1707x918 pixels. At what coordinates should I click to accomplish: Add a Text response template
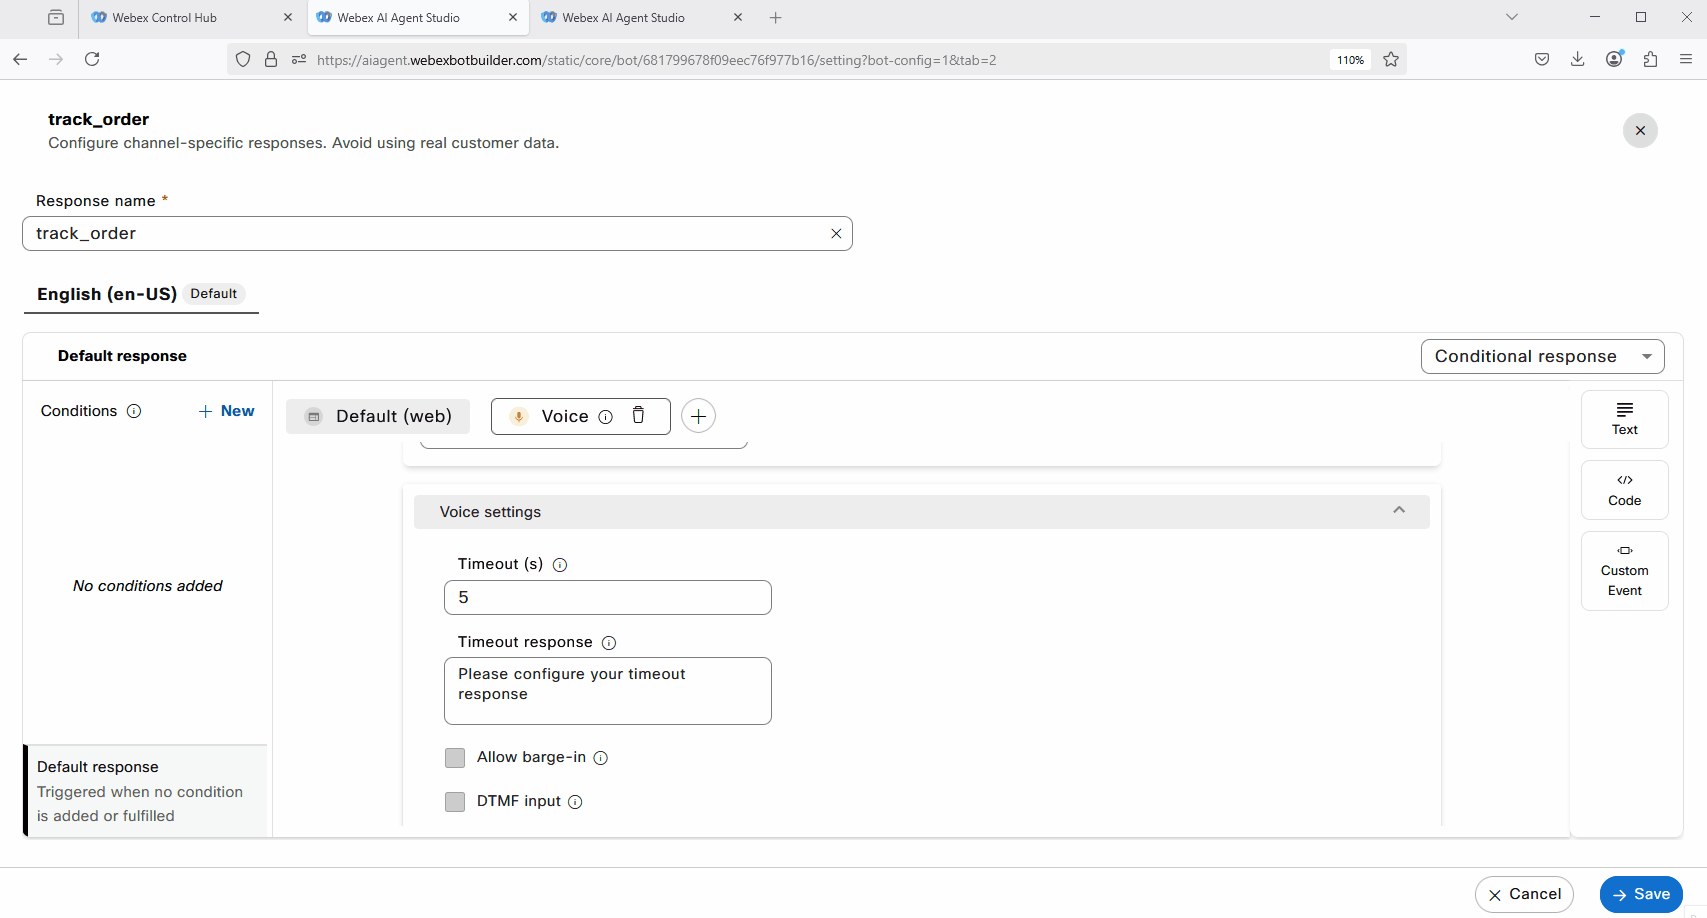point(1624,419)
